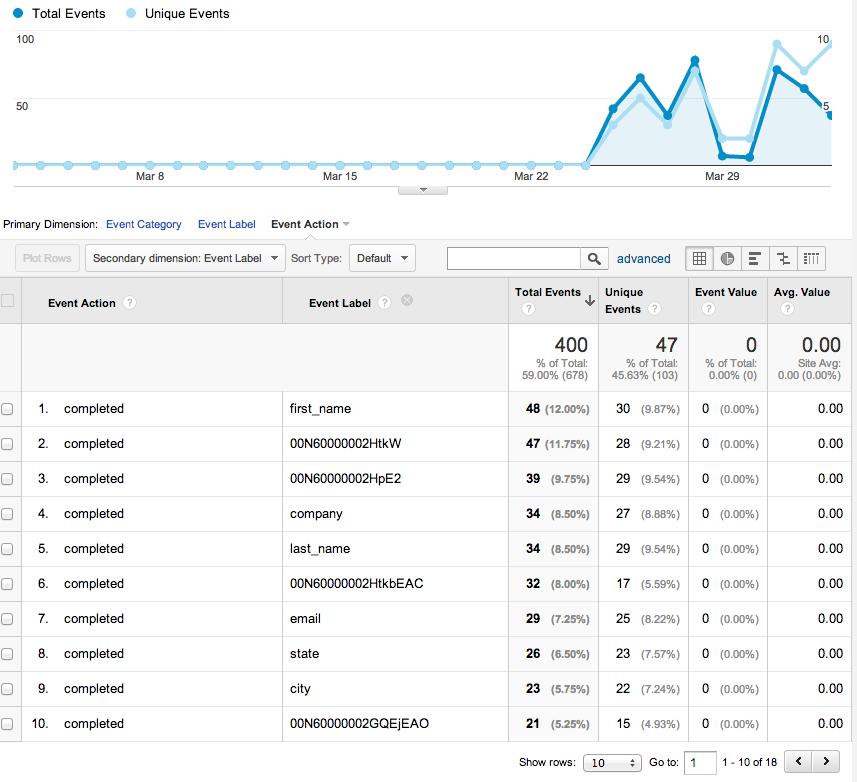The image size is (857, 782).
Task: Open help for Event Label column
Action: coord(384,303)
